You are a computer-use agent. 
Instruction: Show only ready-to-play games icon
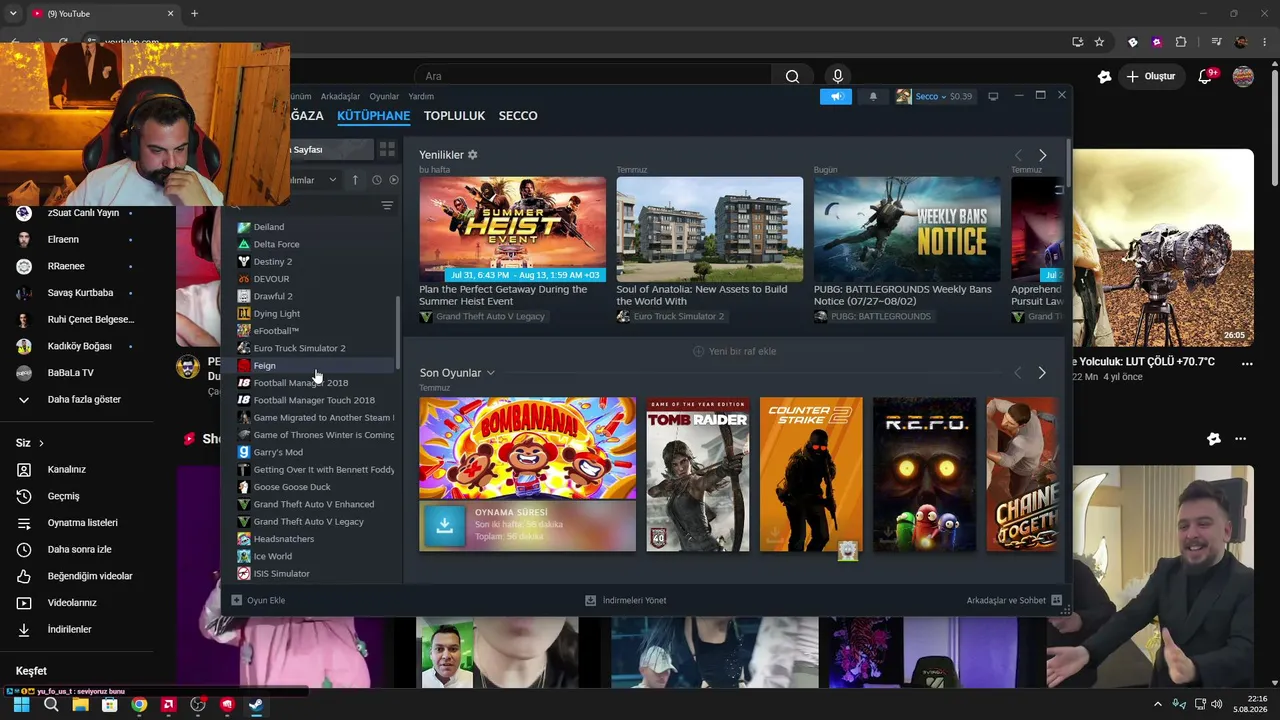coord(393,180)
